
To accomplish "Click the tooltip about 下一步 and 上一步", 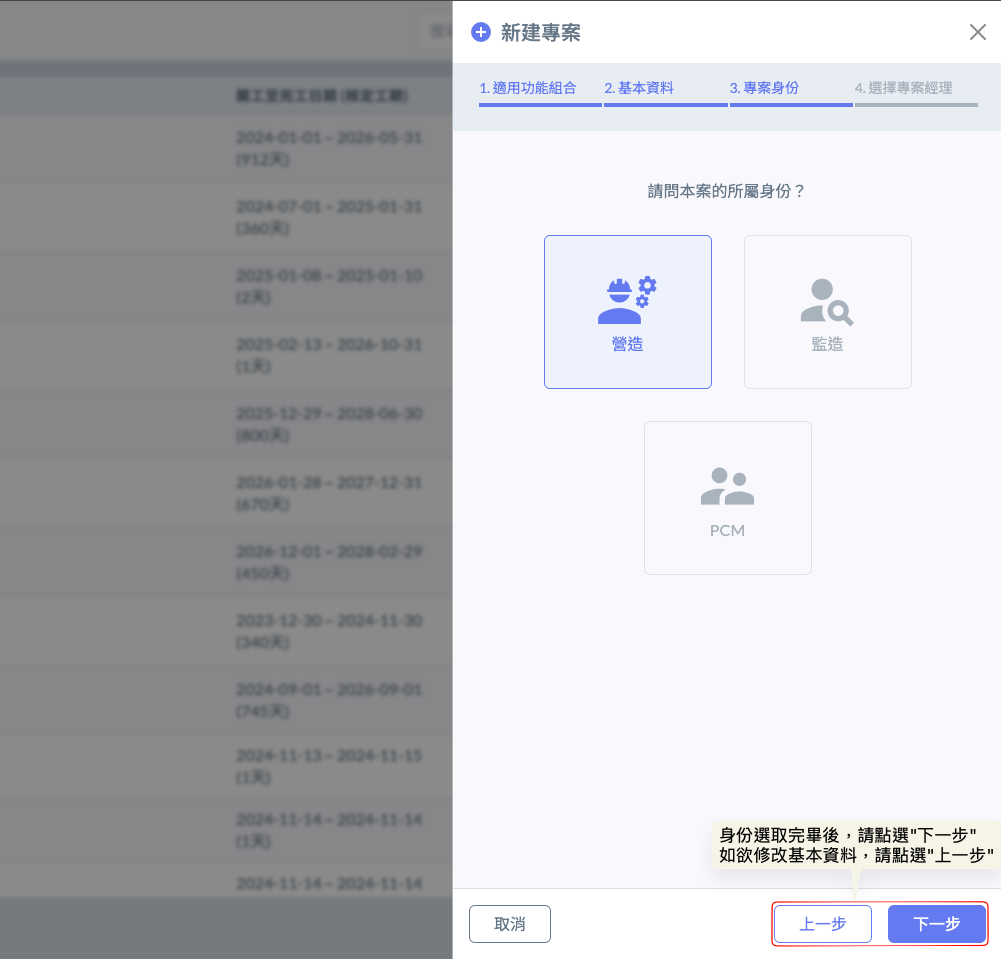I will tap(855, 845).
